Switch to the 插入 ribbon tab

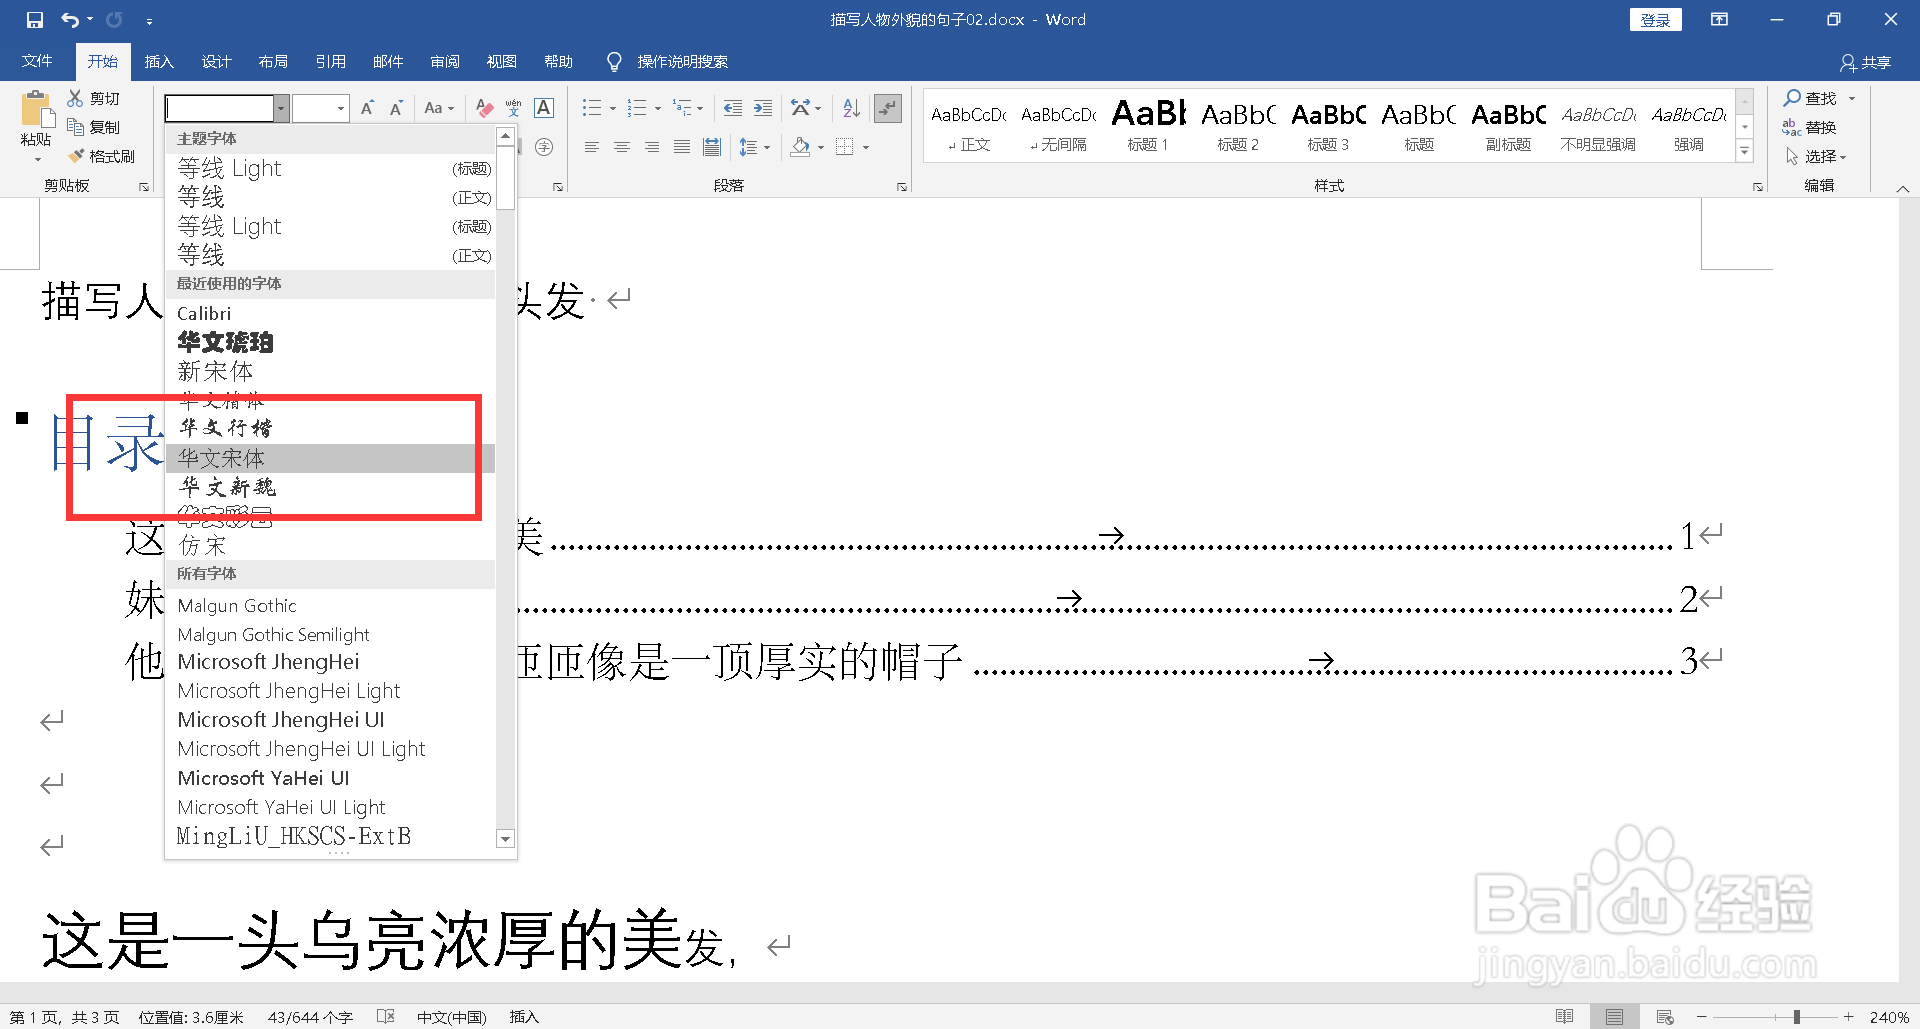tap(159, 62)
